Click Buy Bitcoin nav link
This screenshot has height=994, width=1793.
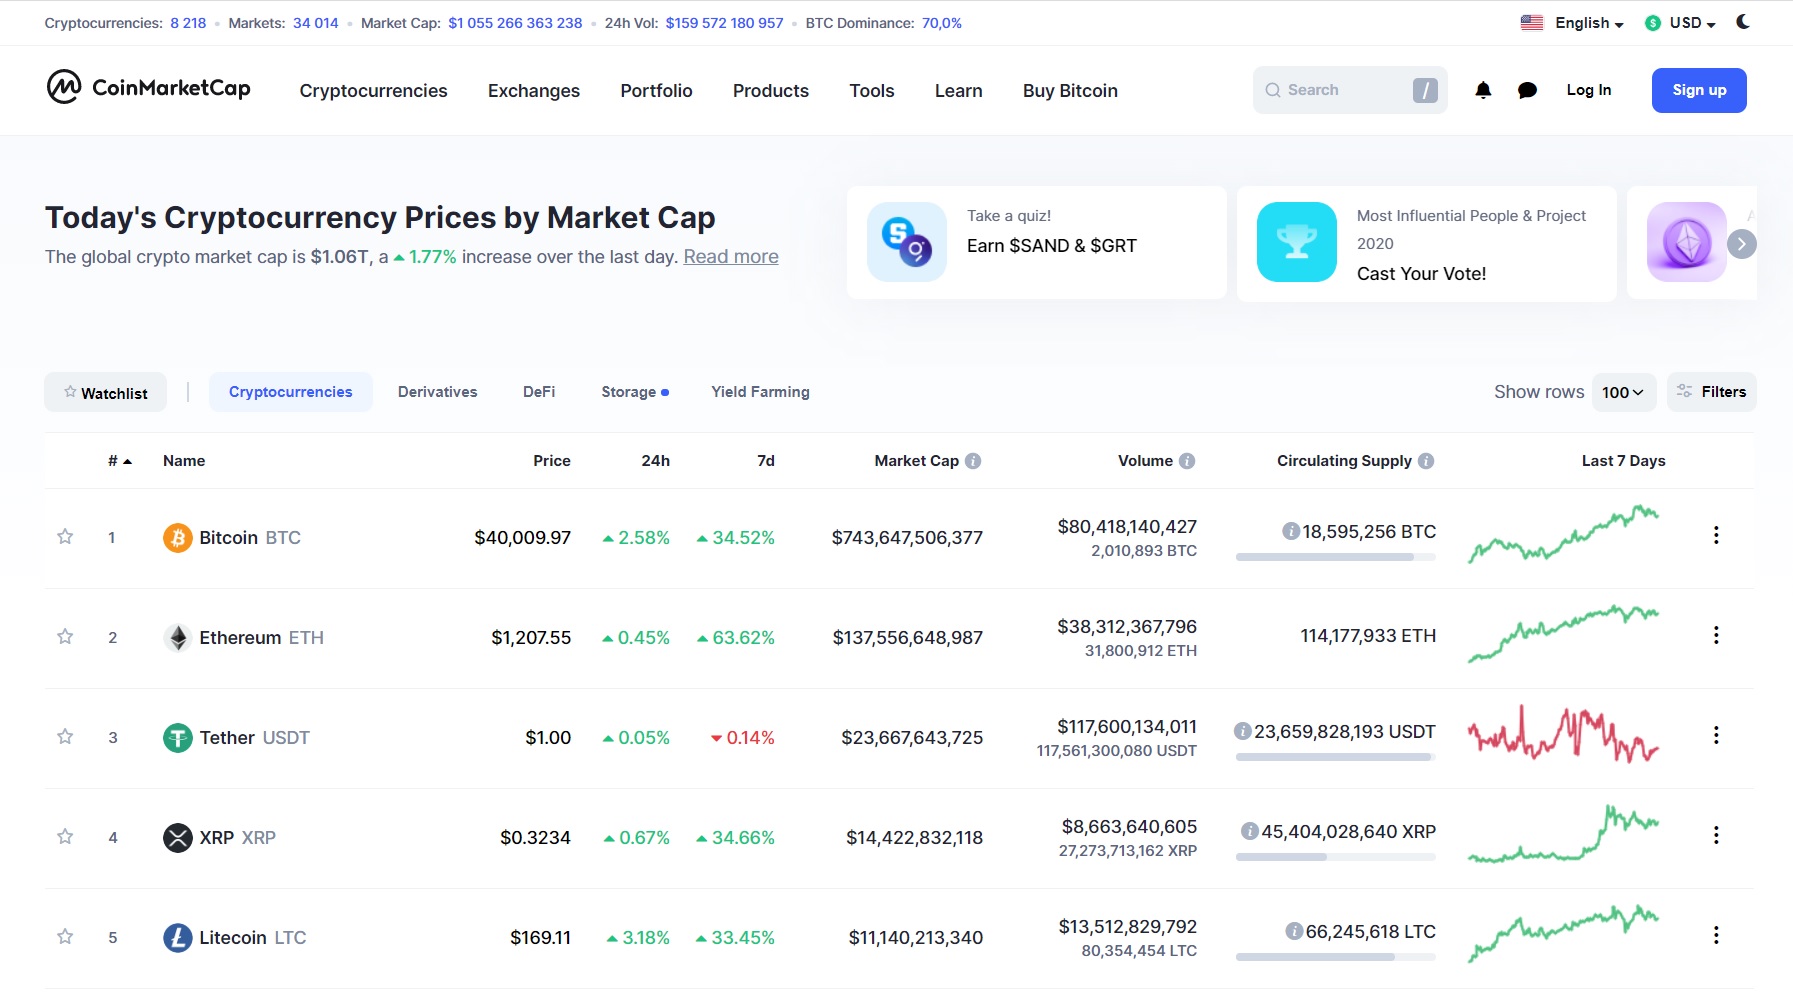1070,91
